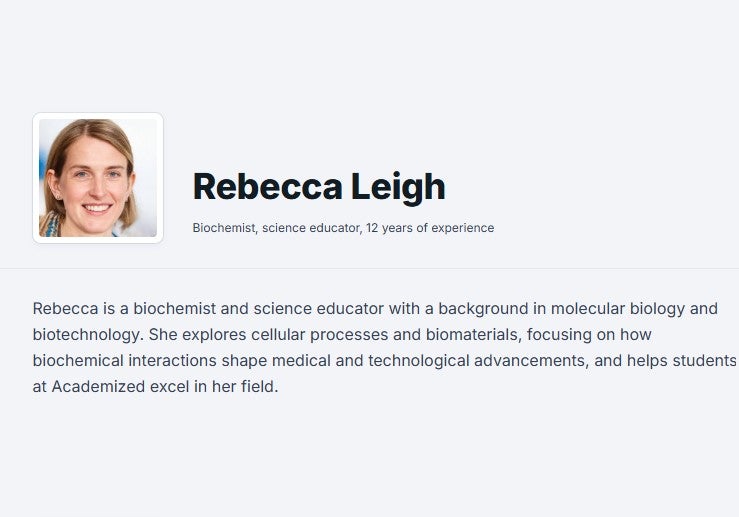Click the 12 years of experience text

[x=430, y=228]
